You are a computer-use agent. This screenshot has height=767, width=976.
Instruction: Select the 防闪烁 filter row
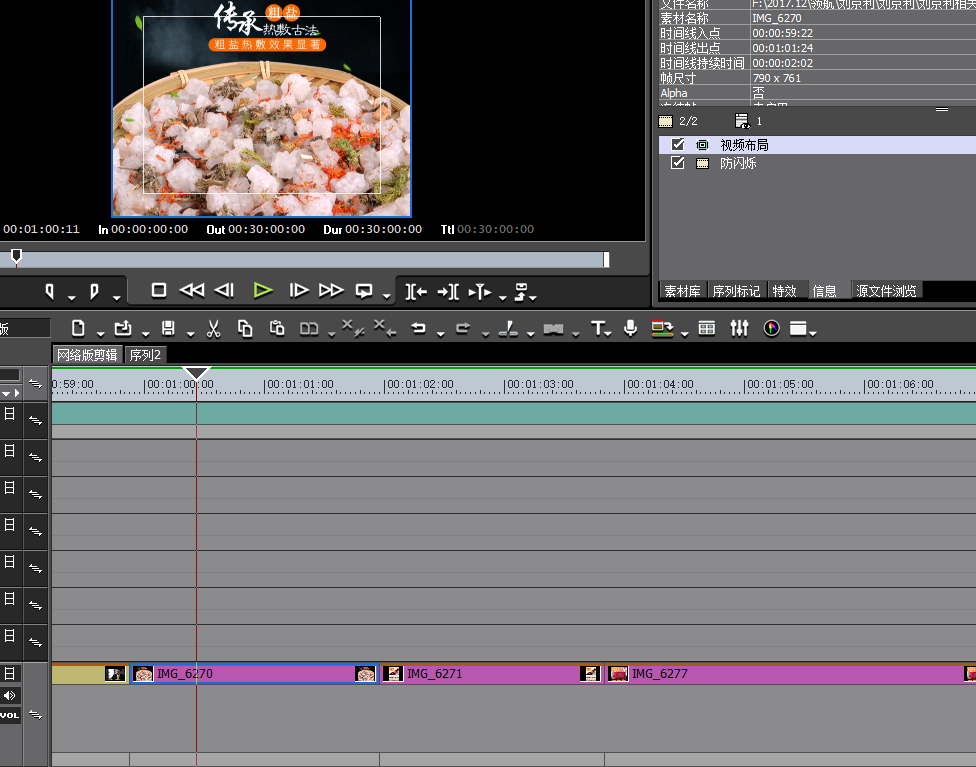pyautogui.click(x=817, y=163)
